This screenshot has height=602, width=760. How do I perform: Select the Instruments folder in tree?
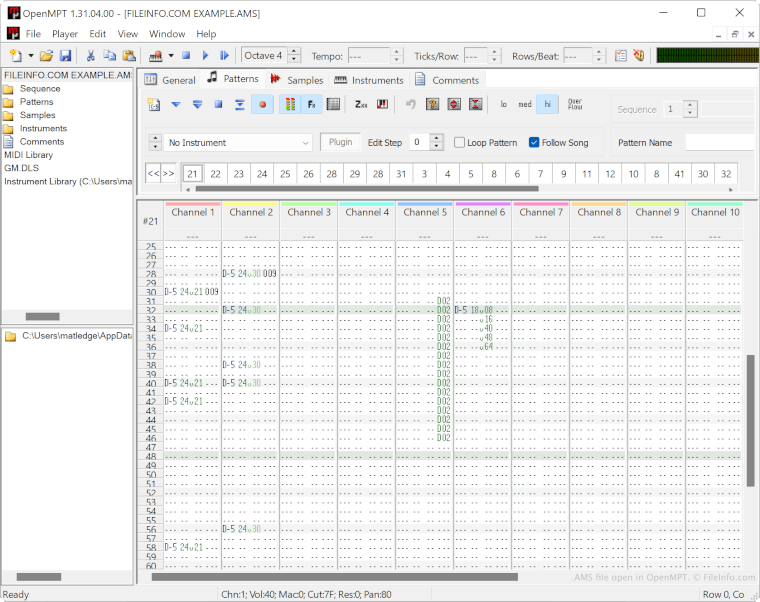coord(43,128)
